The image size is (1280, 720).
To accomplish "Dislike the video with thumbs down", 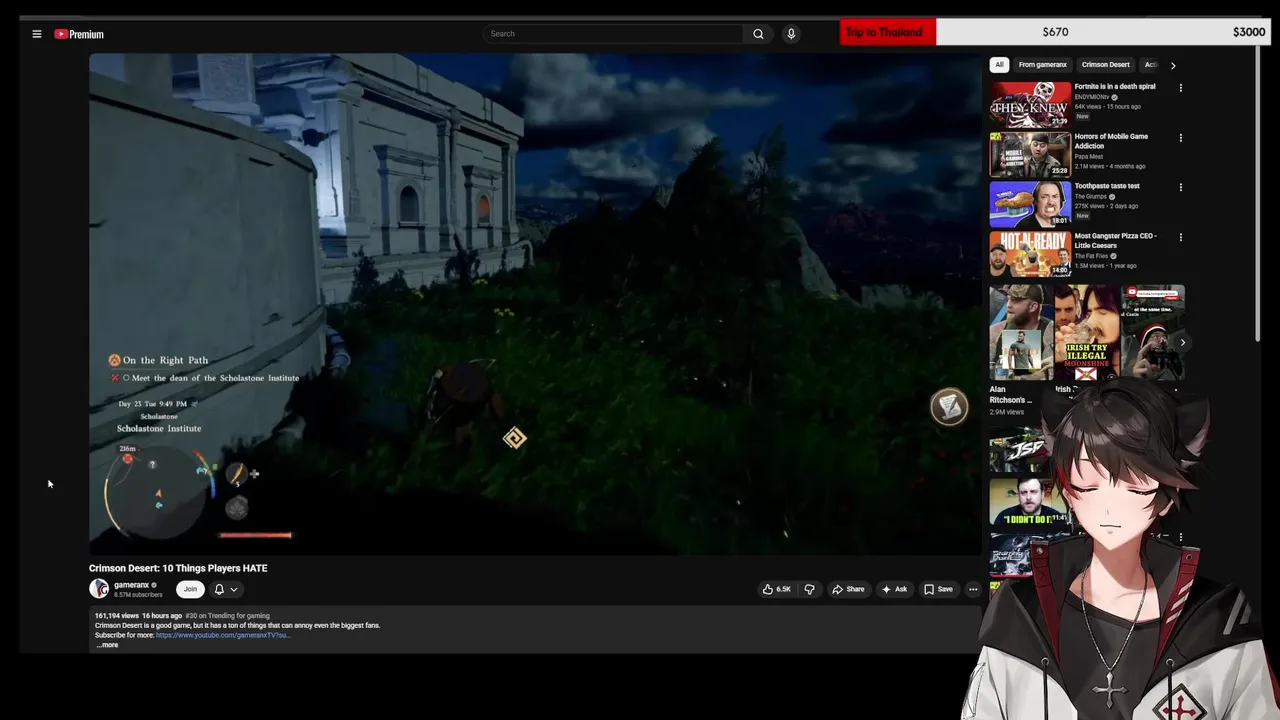I will coord(809,589).
